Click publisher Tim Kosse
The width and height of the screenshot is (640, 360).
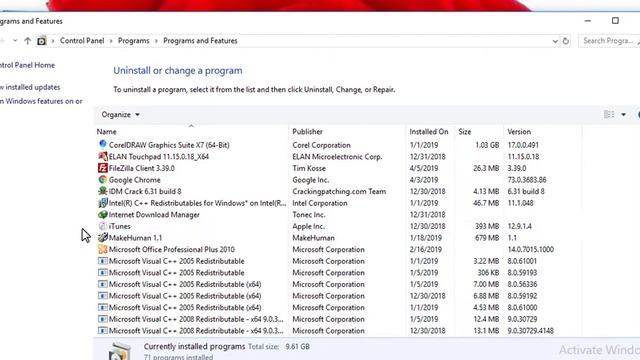(309, 168)
